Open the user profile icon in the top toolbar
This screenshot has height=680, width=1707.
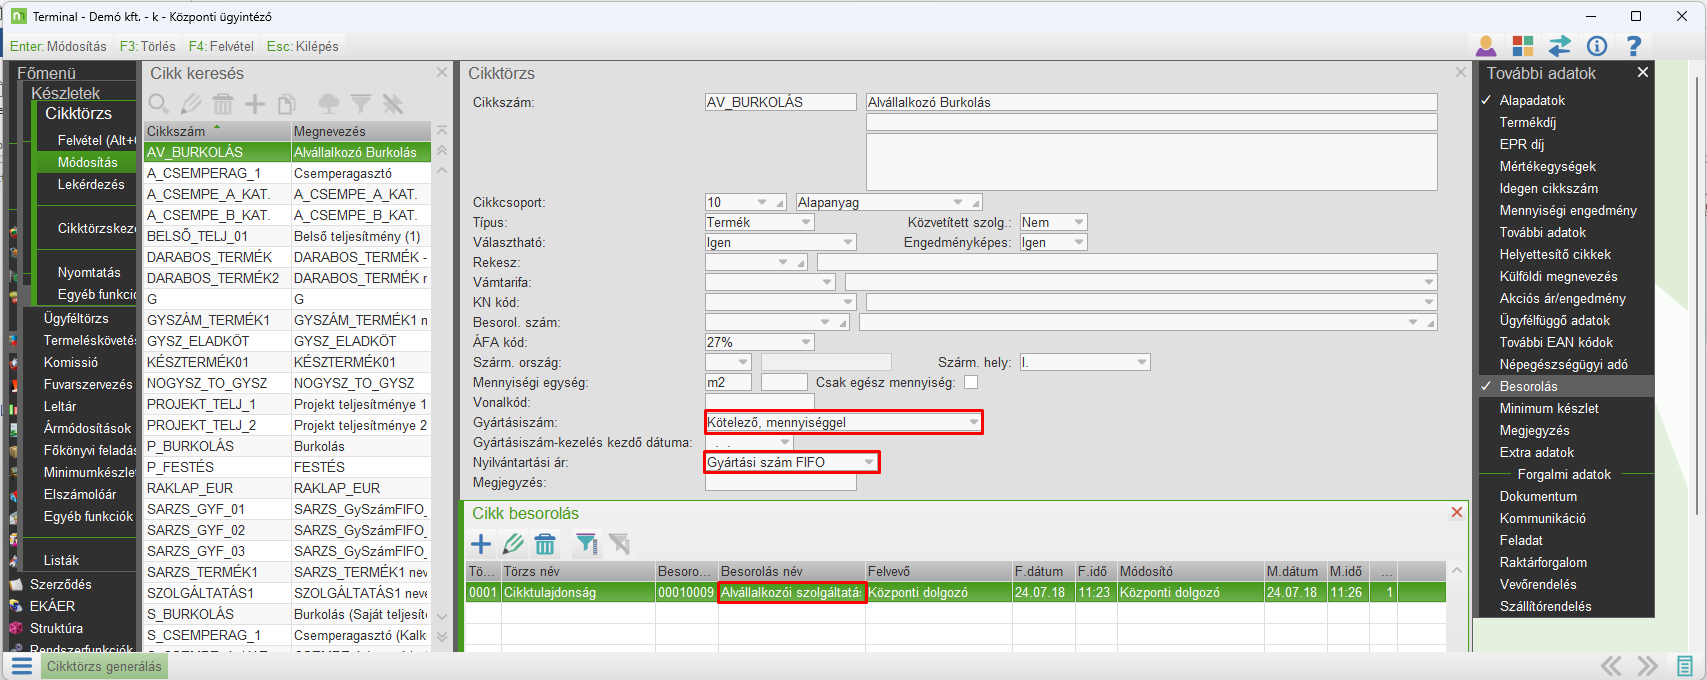point(1486,46)
